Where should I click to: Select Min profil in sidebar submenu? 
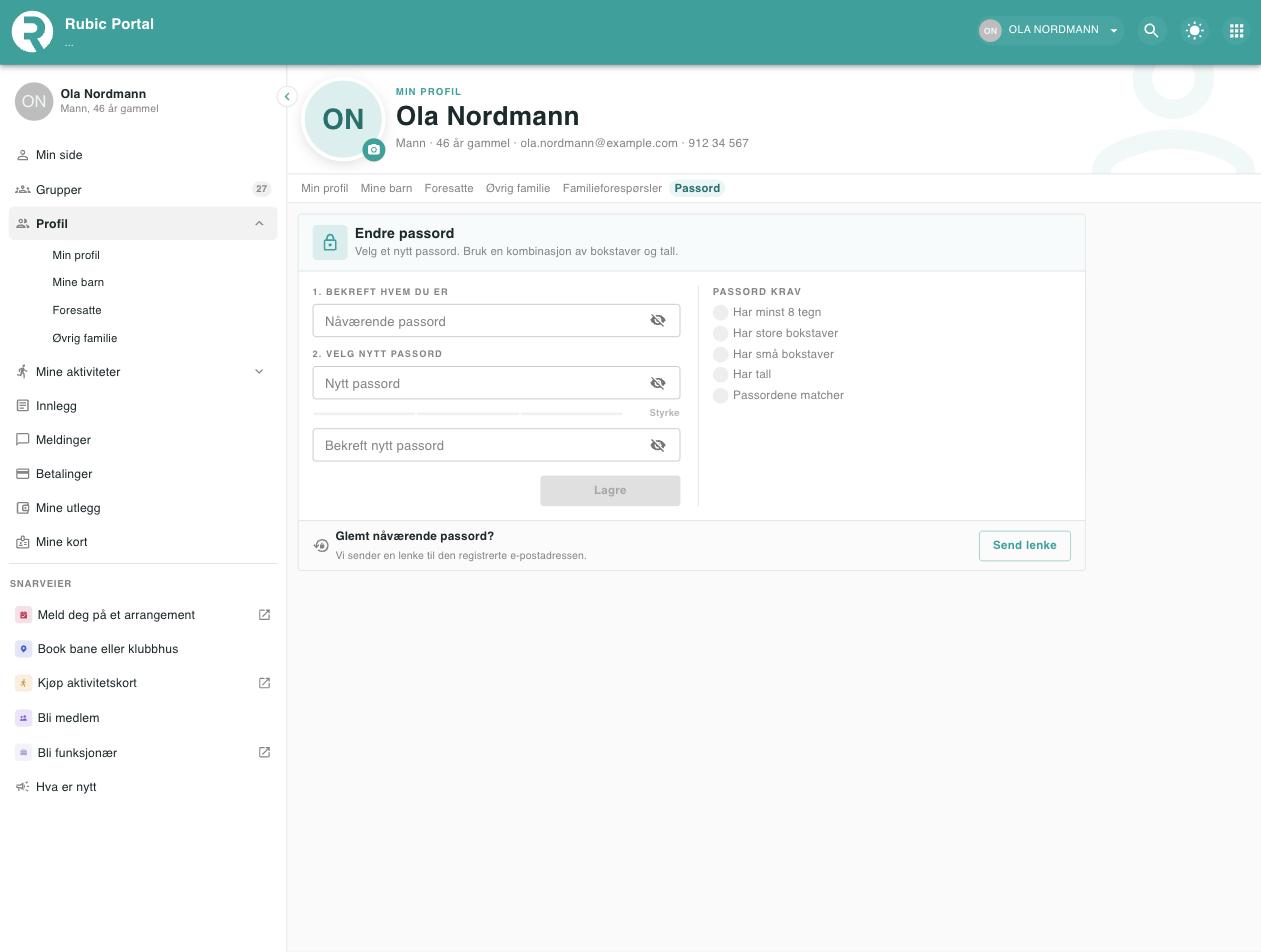click(76, 255)
